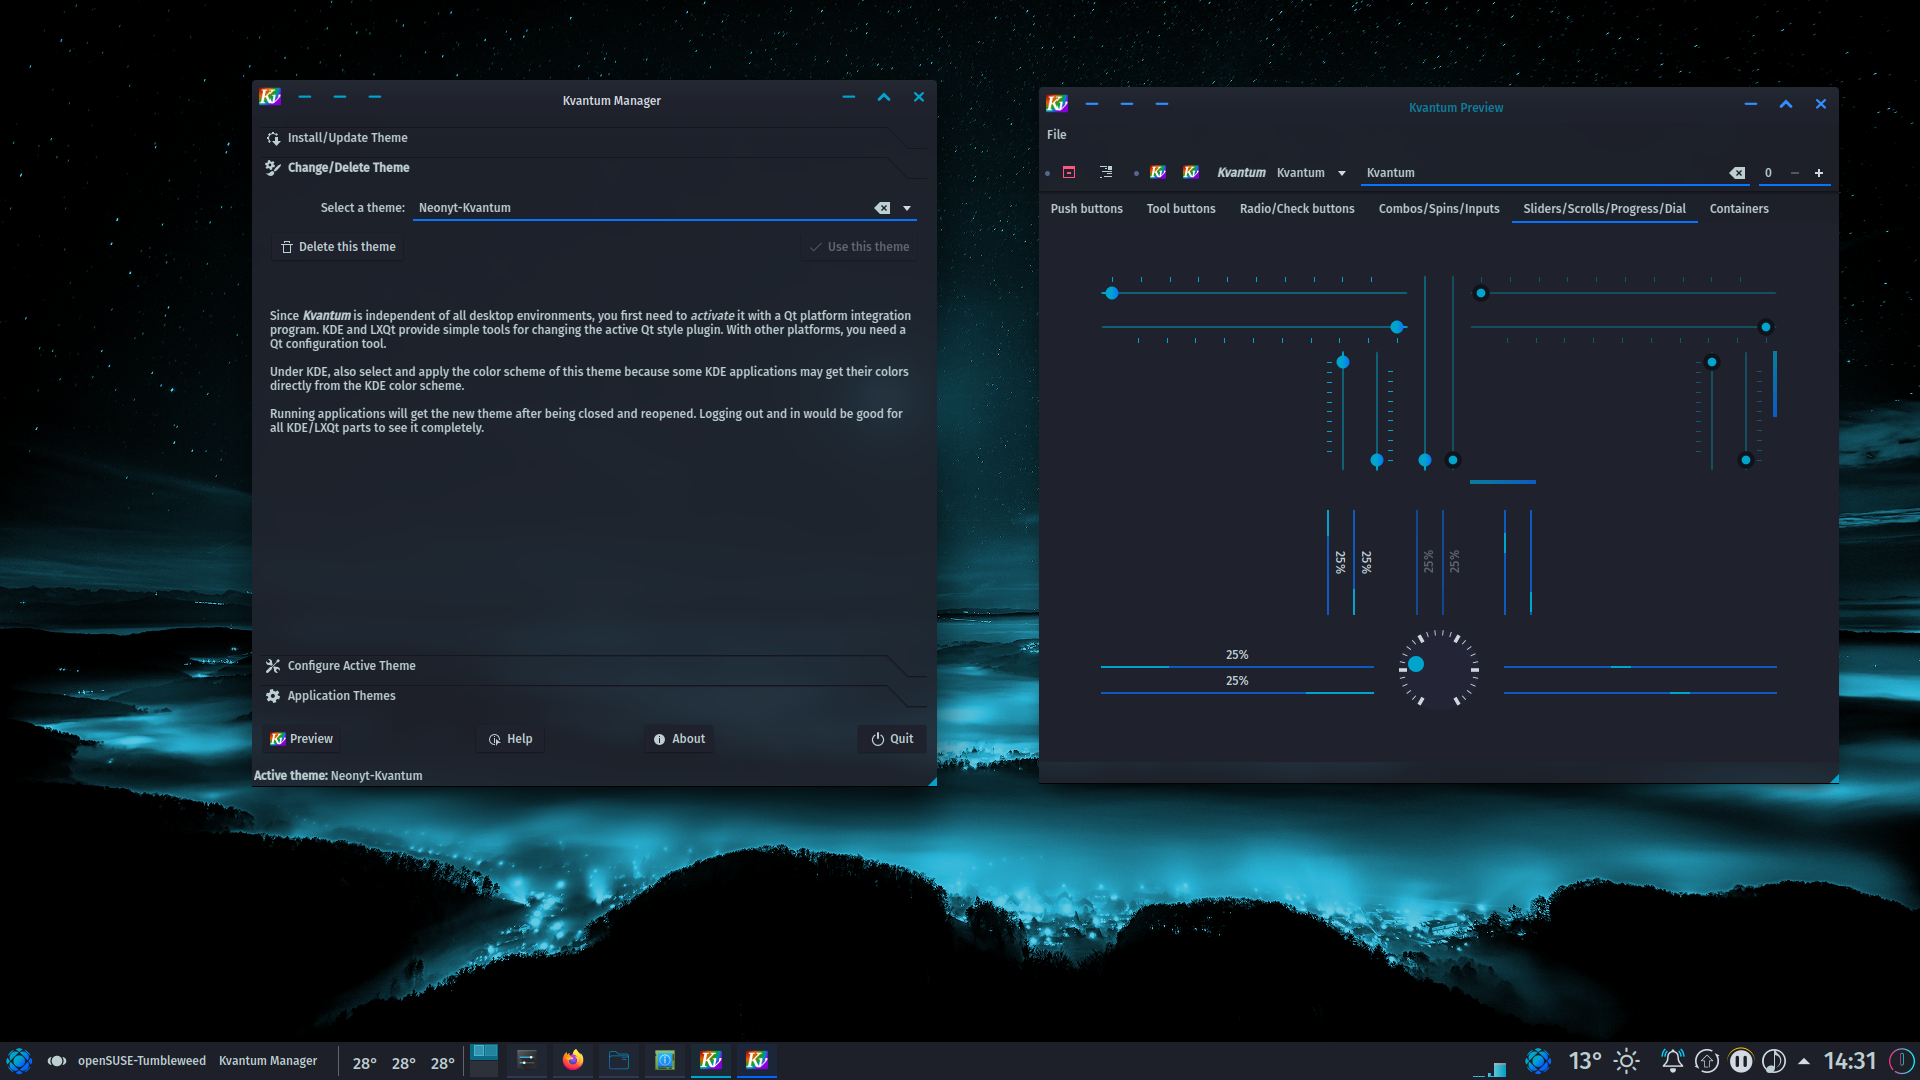Click the software updates tray icon
1920x1080 pixels.
[1707, 1061]
